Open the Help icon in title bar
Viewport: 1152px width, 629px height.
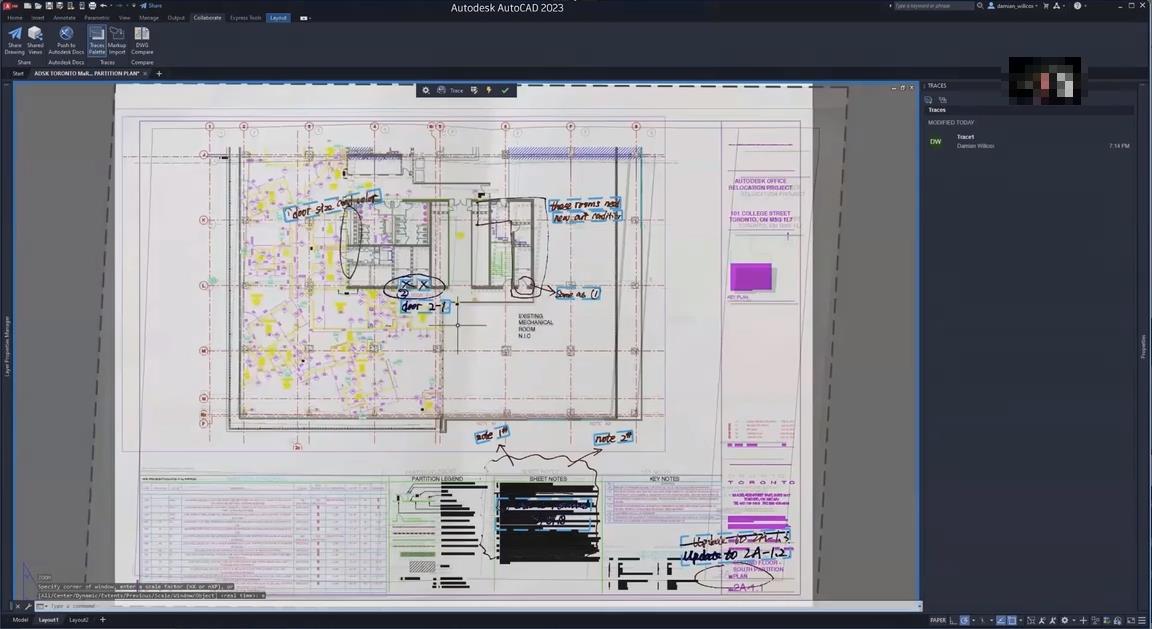(1077, 6)
